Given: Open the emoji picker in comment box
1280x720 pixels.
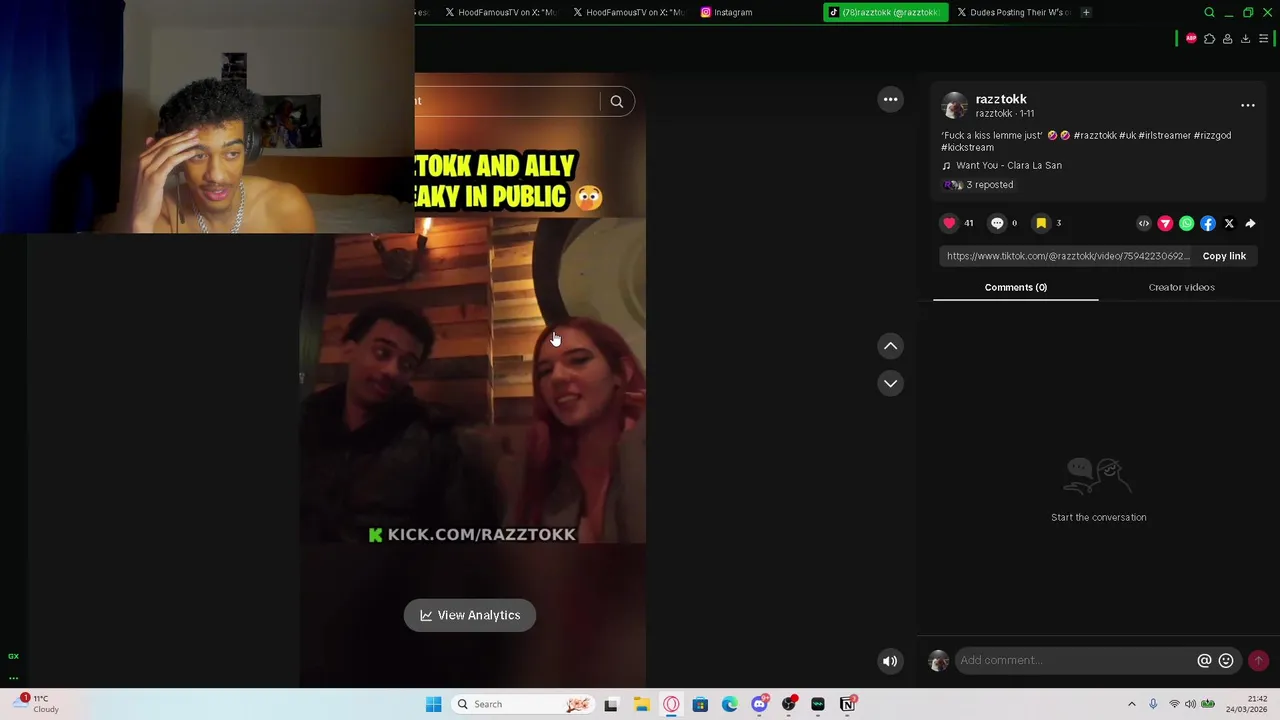Looking at the screenshot, I should click(x=1226, y=660).
